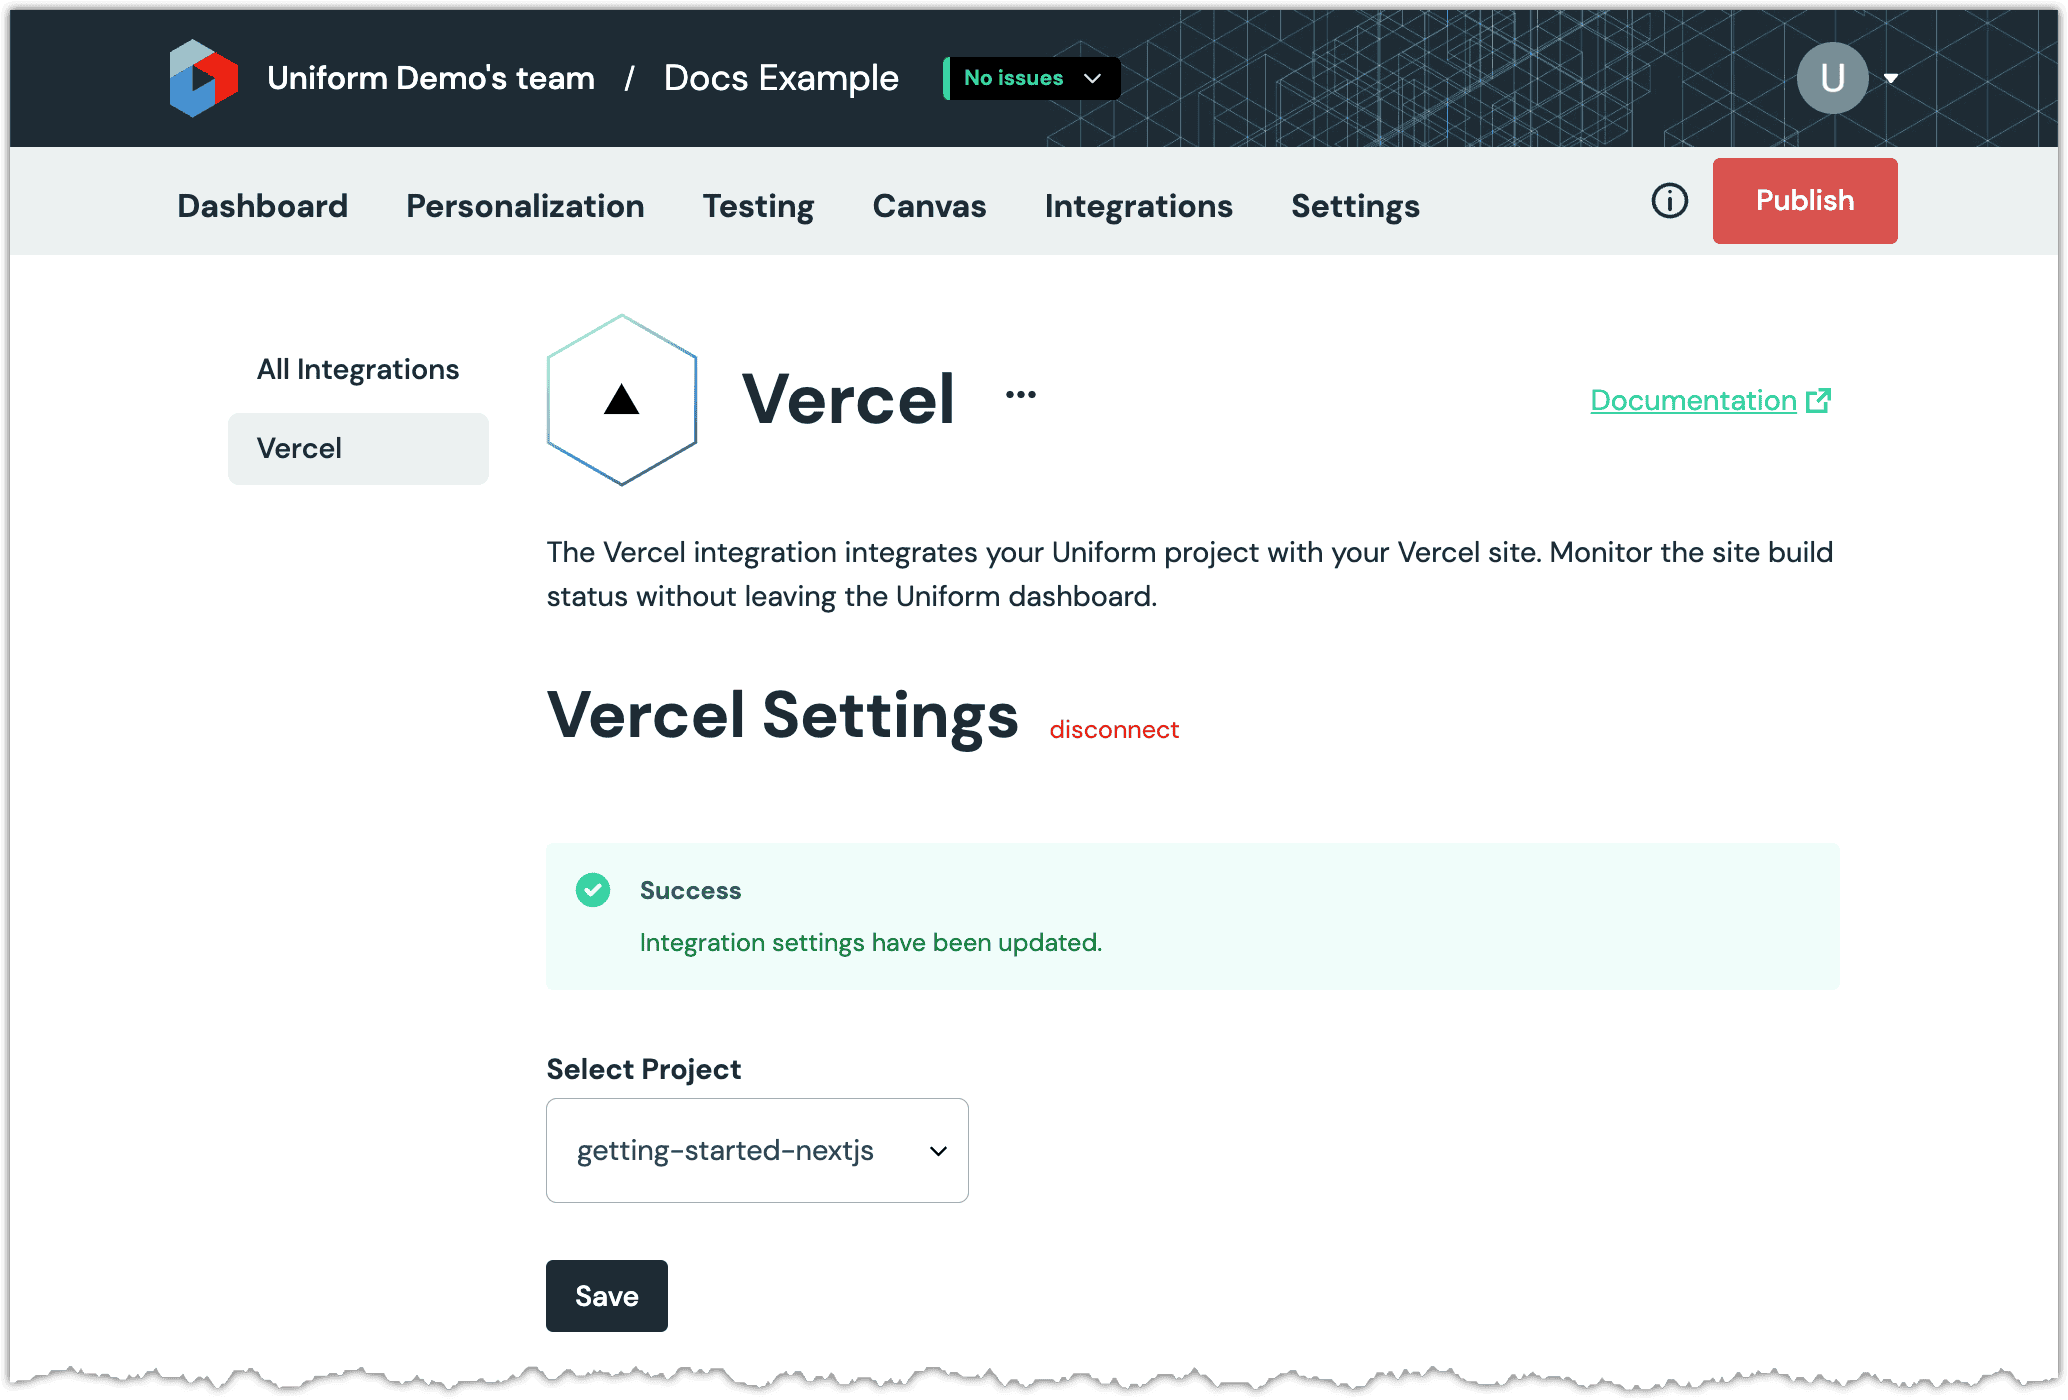Click the user avatar U
Viewport: 2068px width, 1400px height.
click(1832, 78)
